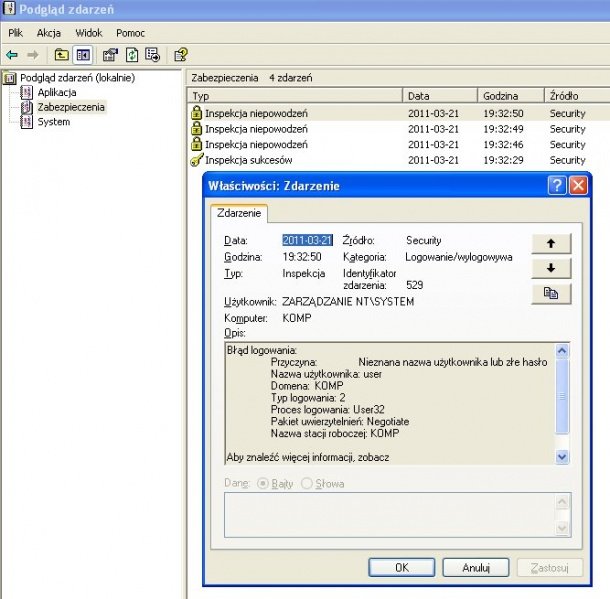The image size is (610, 599).
Task: Toggle the Show/Hide console tree icon
Action: point(83,54)
